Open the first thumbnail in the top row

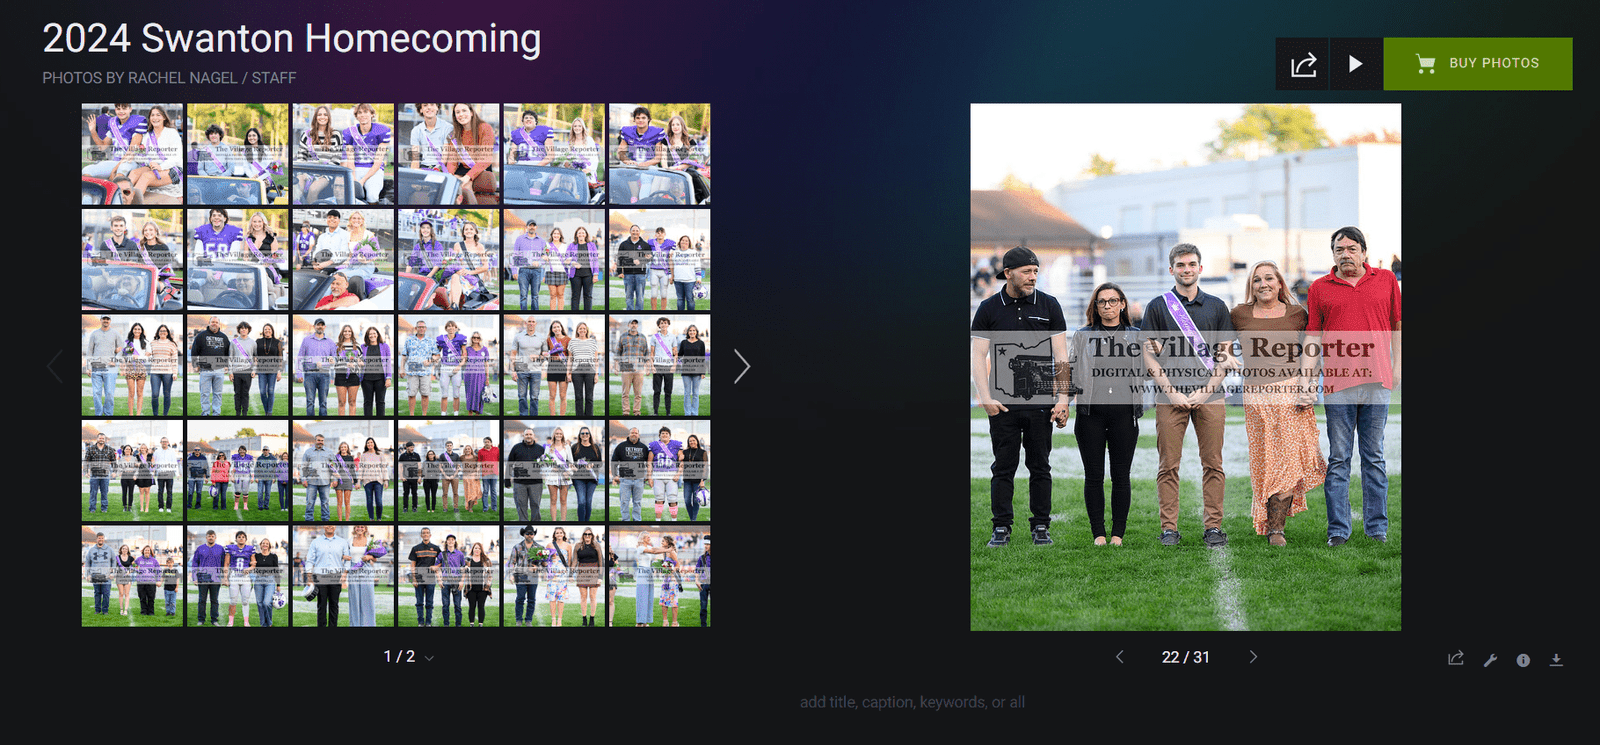(132, 154)
